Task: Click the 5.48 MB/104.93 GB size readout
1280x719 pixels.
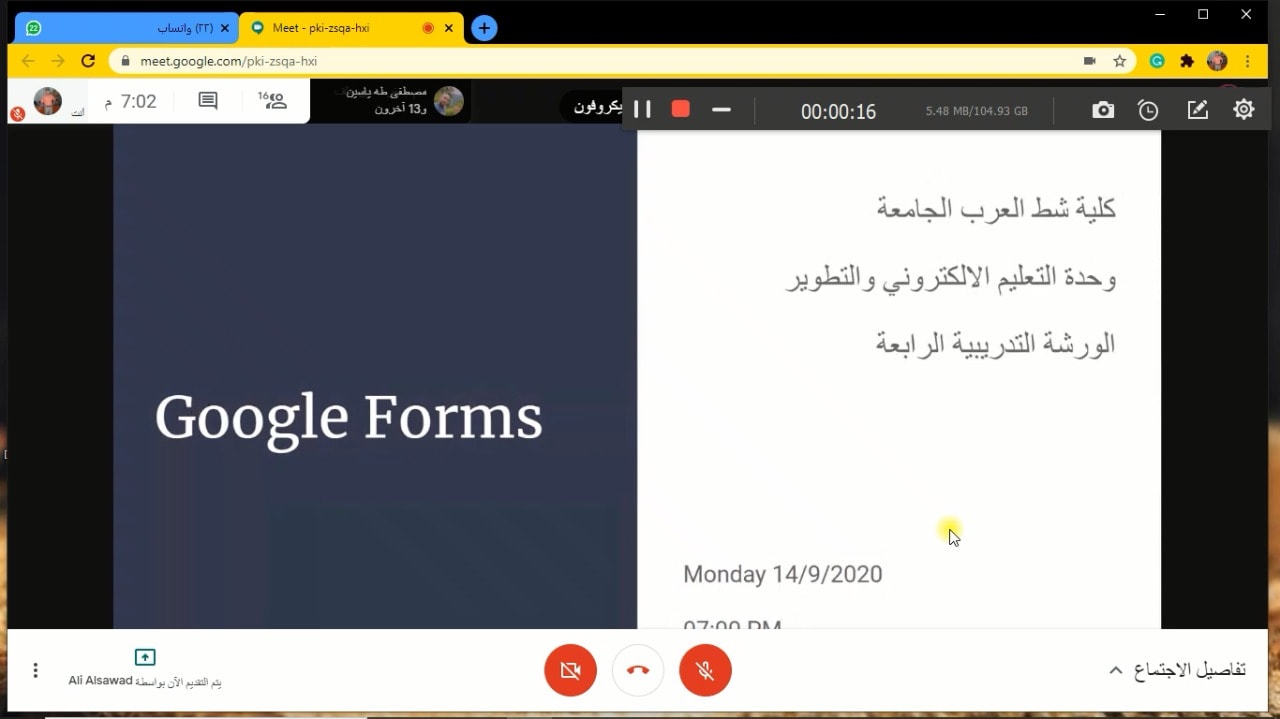Action: point(976,111)
